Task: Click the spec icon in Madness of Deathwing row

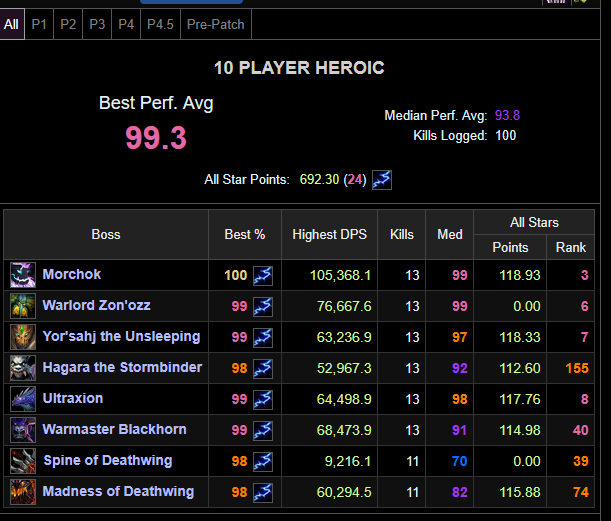Action: 263,492
